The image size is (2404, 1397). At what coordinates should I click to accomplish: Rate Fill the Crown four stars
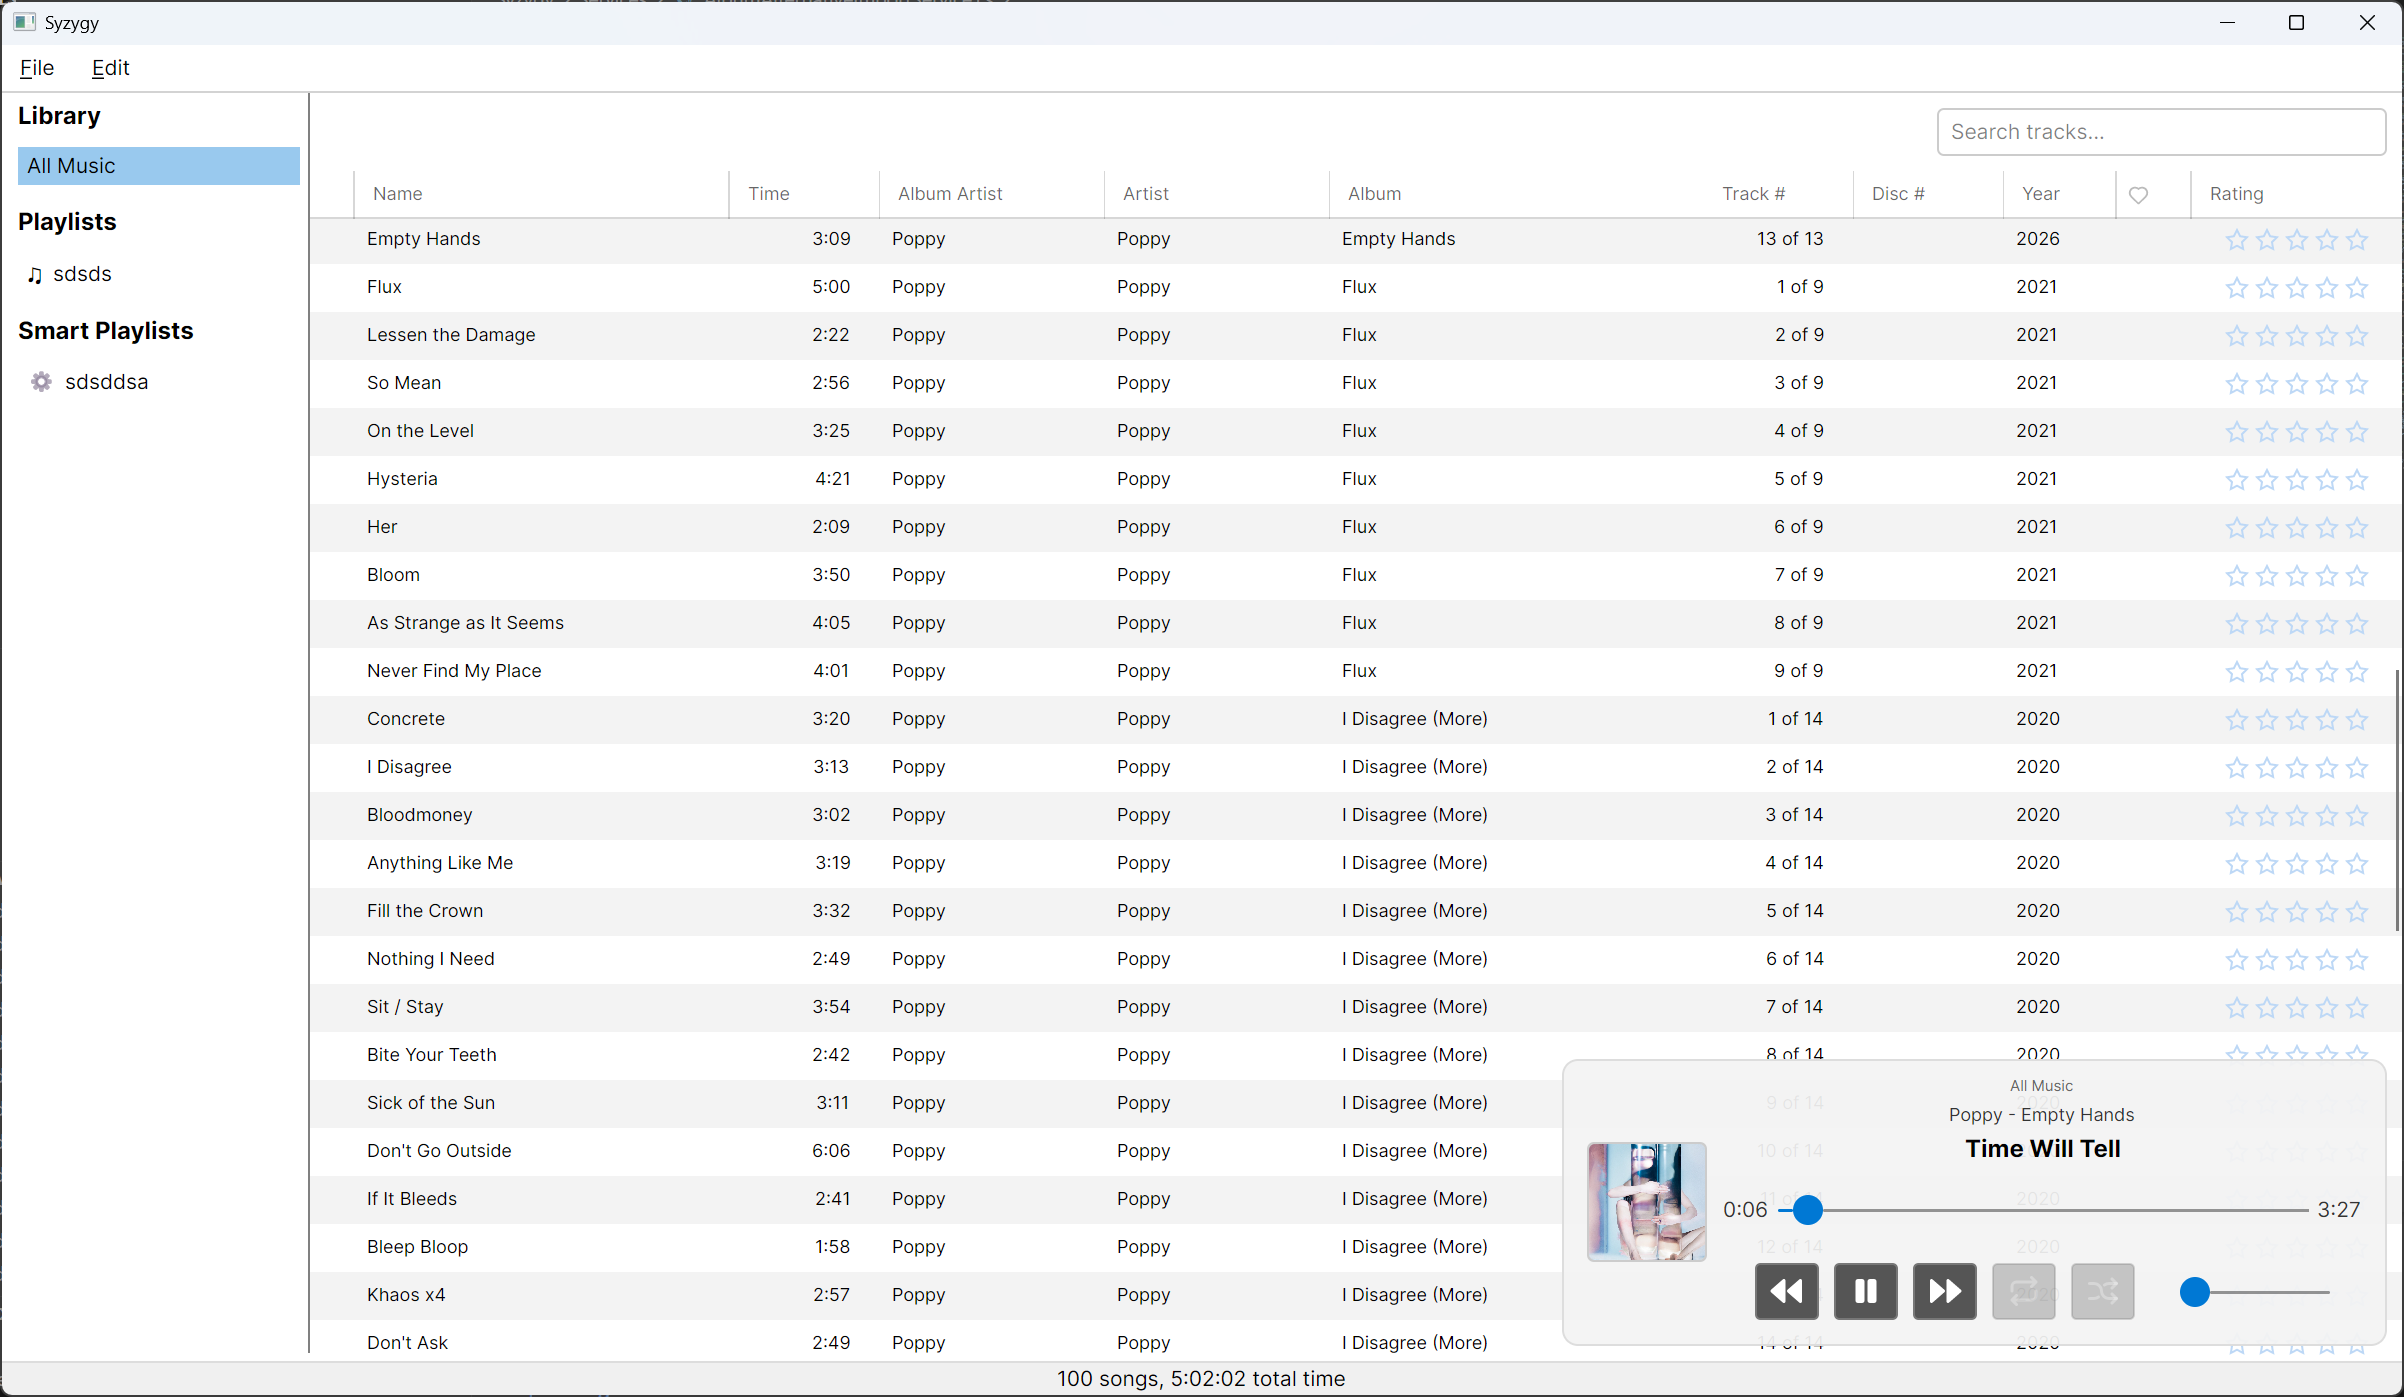(2327, 912)
